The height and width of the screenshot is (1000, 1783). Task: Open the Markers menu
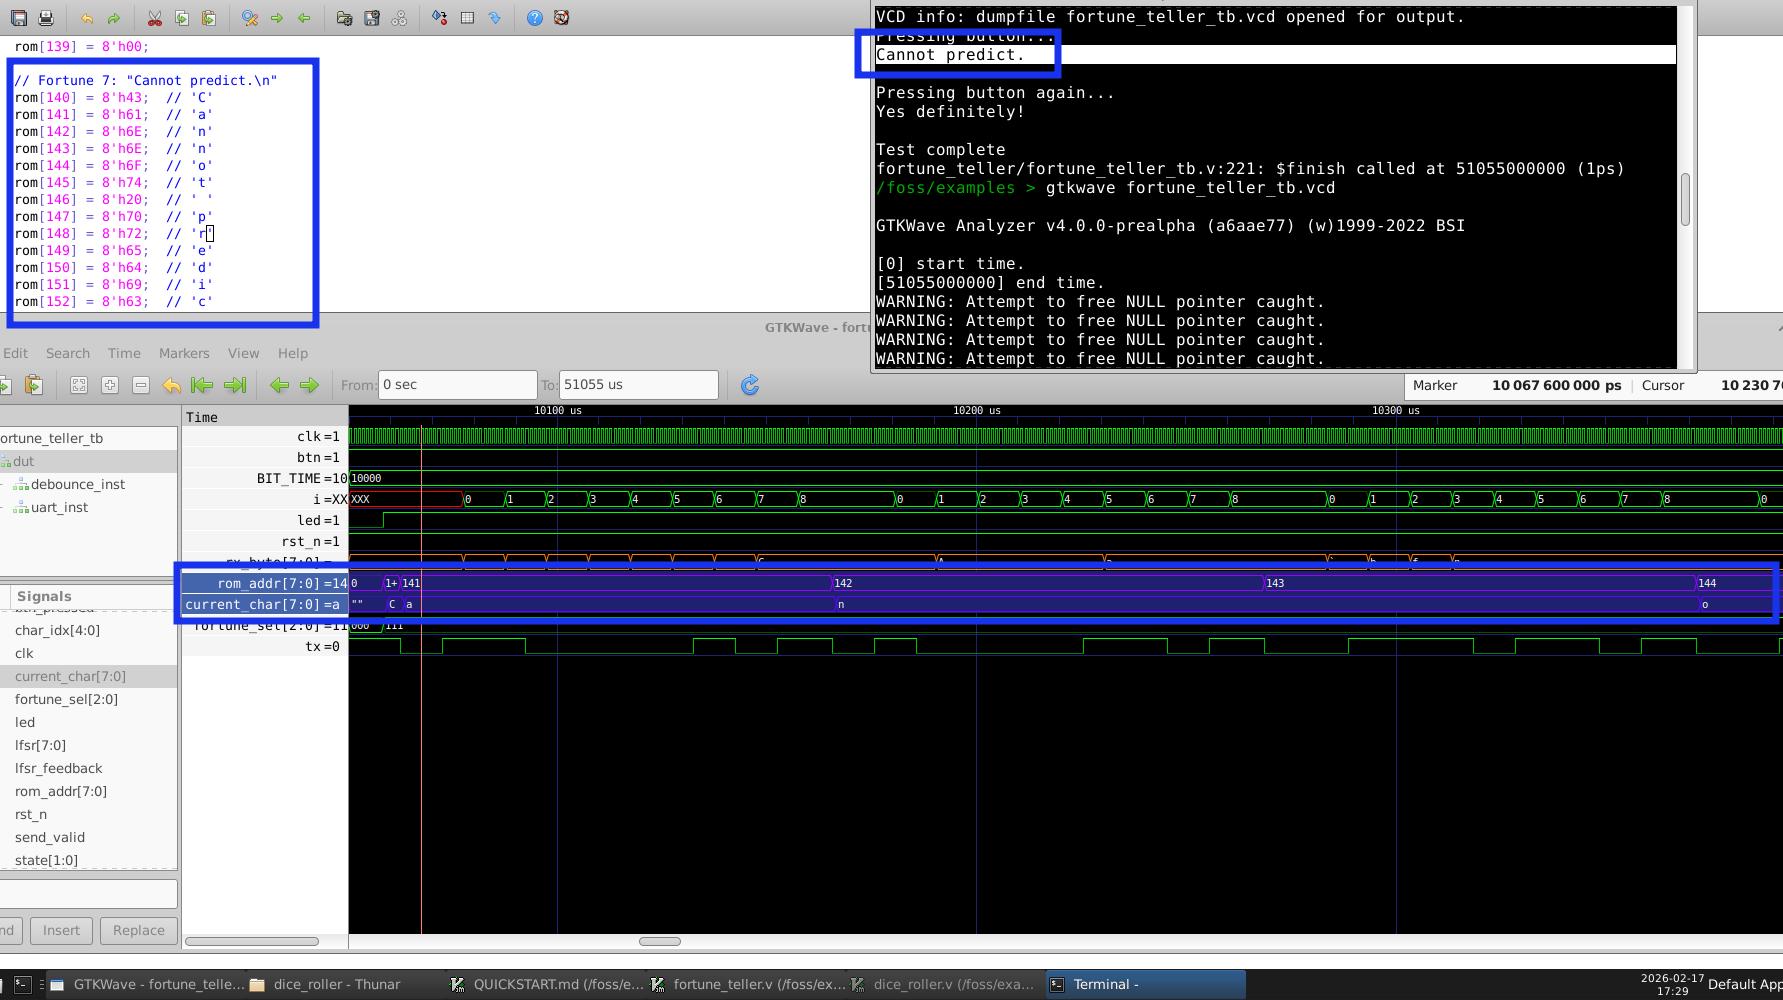click(184, 353)
